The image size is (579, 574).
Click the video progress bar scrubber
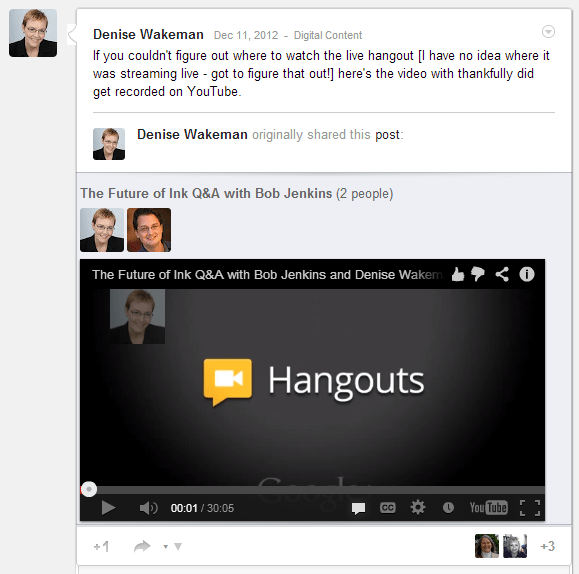point(89,489)
